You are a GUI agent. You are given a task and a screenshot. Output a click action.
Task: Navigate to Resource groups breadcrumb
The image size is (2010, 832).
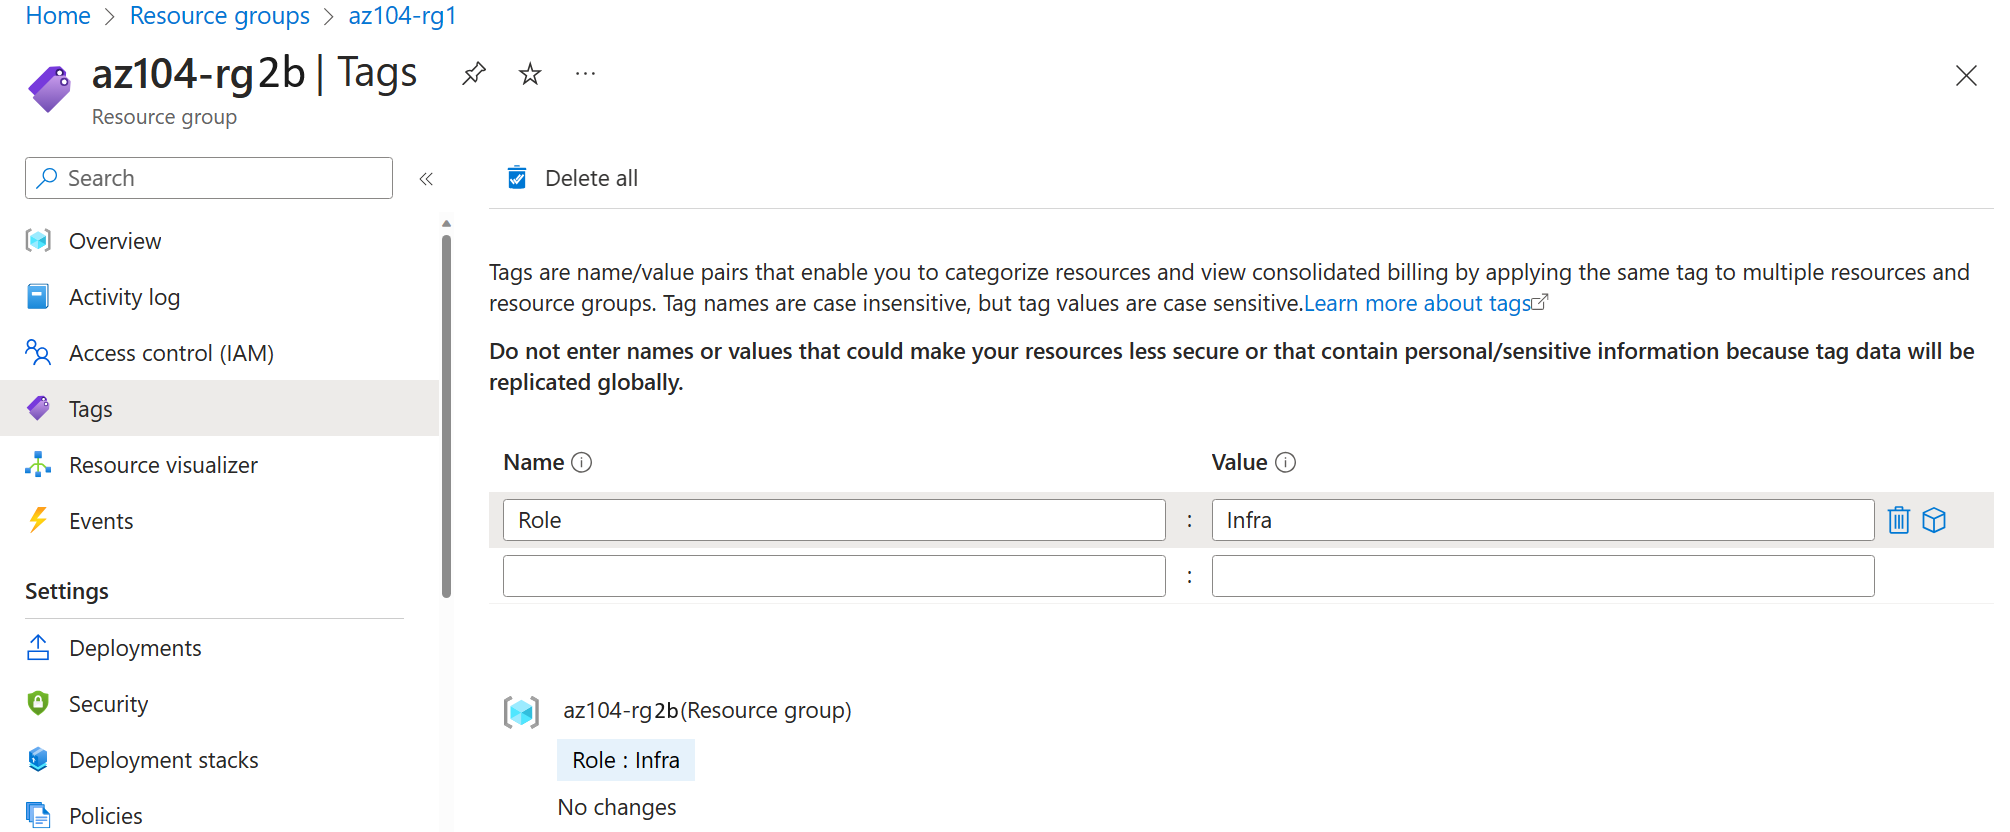click(x=220, y=16)
